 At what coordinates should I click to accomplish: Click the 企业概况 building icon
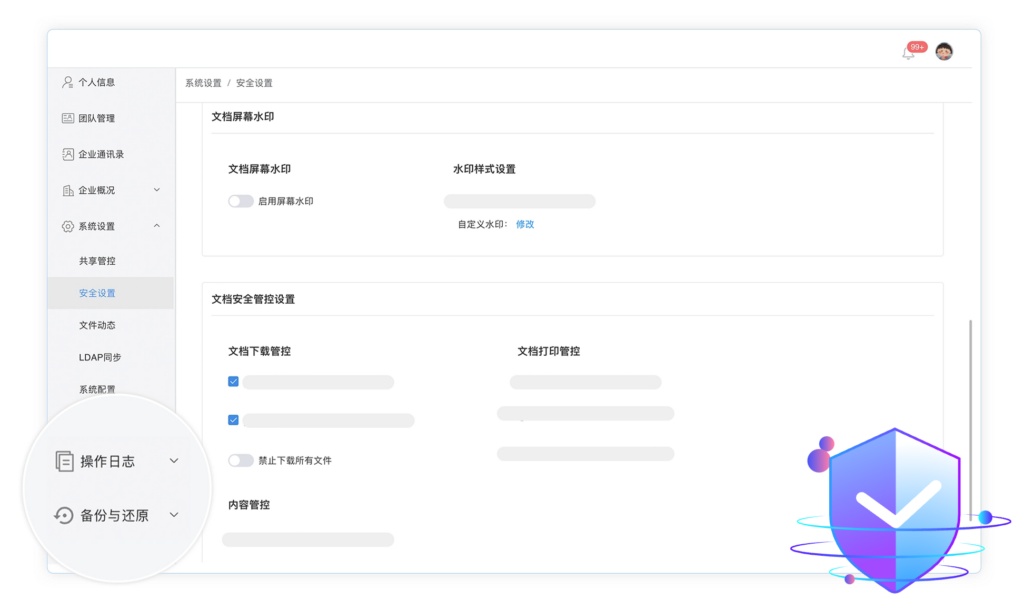67,190
